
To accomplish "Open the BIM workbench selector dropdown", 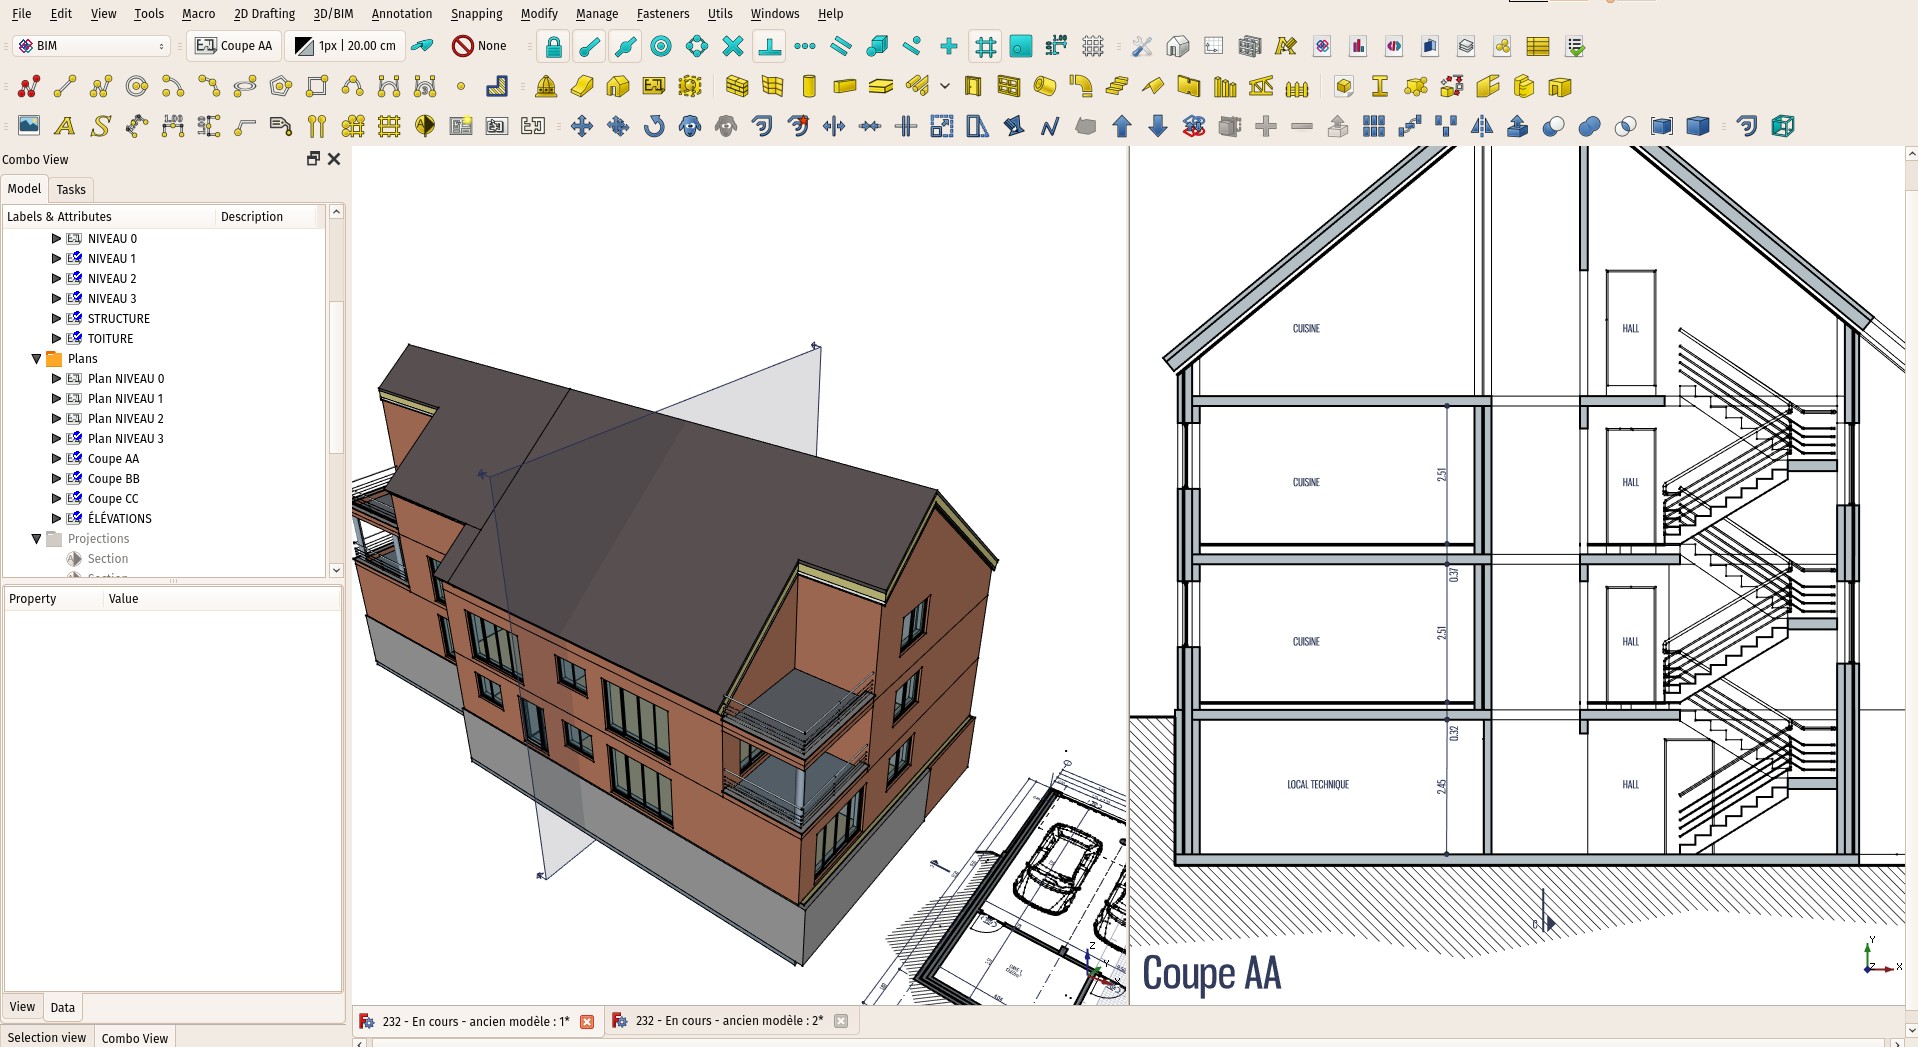I will [90, 46].
